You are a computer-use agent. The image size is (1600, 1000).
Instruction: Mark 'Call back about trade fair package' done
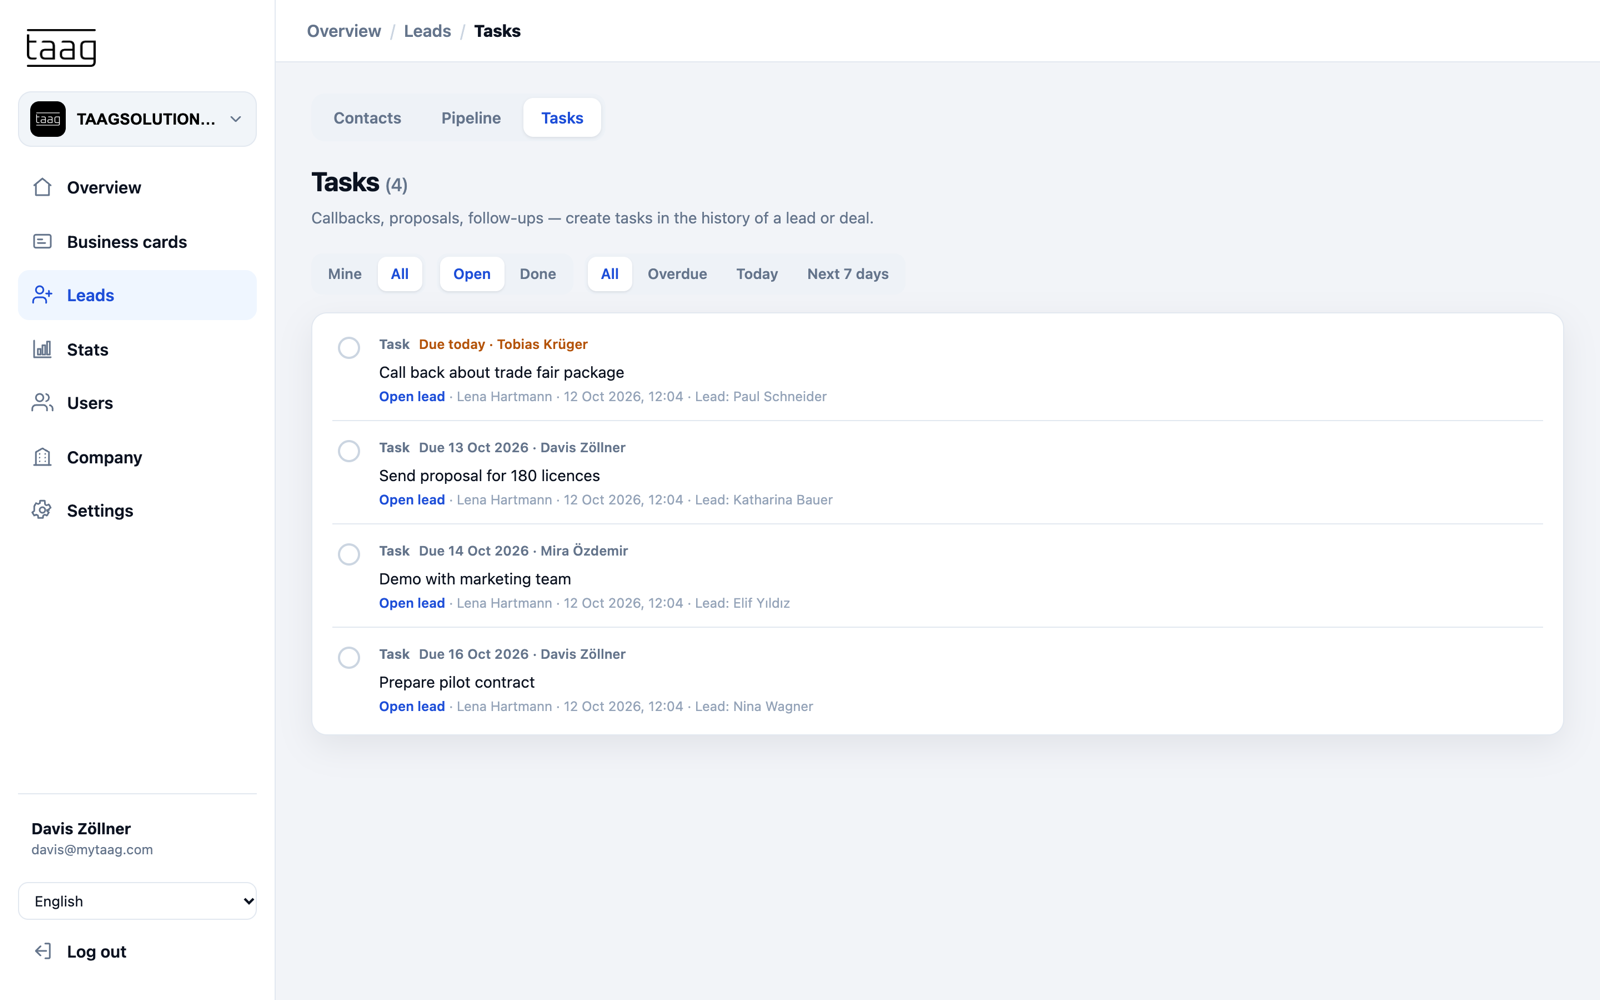click(x=349, y=348)
